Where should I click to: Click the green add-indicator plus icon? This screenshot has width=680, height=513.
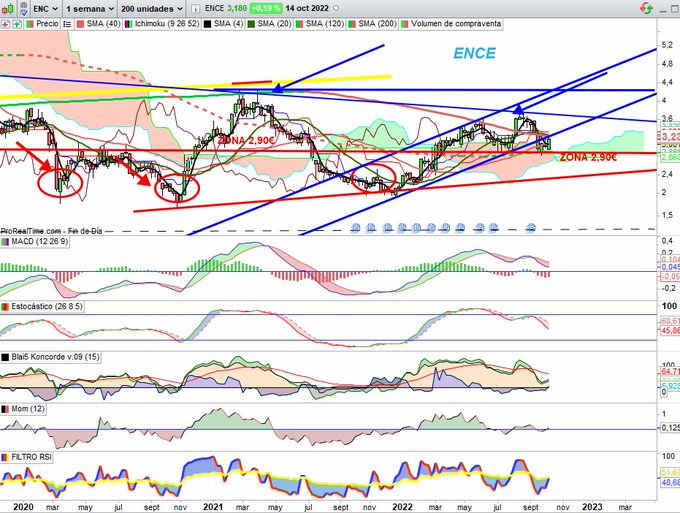pos(16,24)
